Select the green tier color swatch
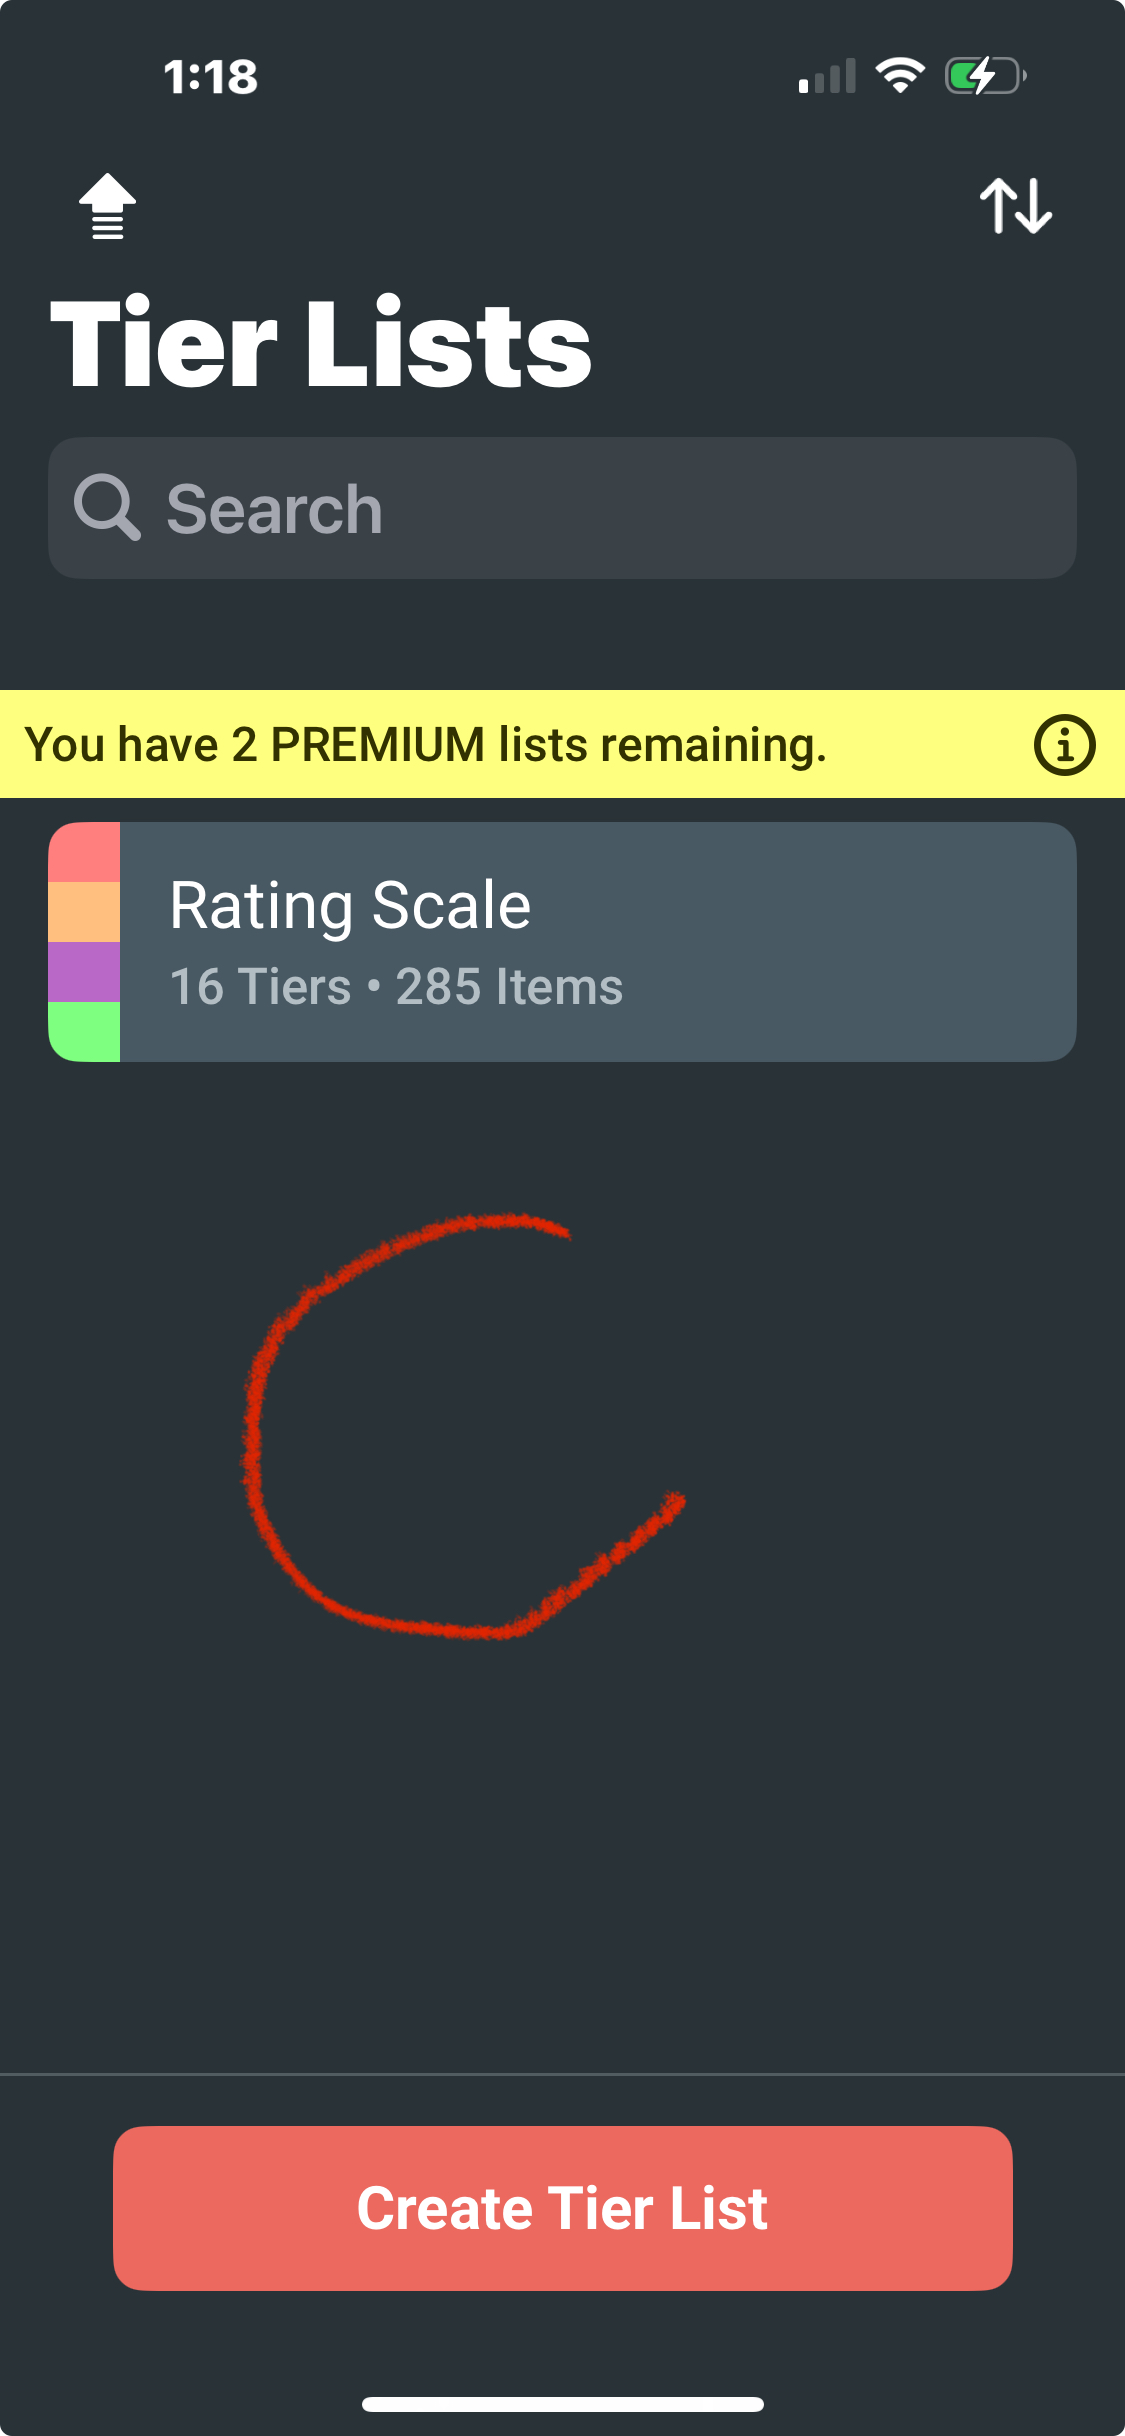 point(84,1032)
